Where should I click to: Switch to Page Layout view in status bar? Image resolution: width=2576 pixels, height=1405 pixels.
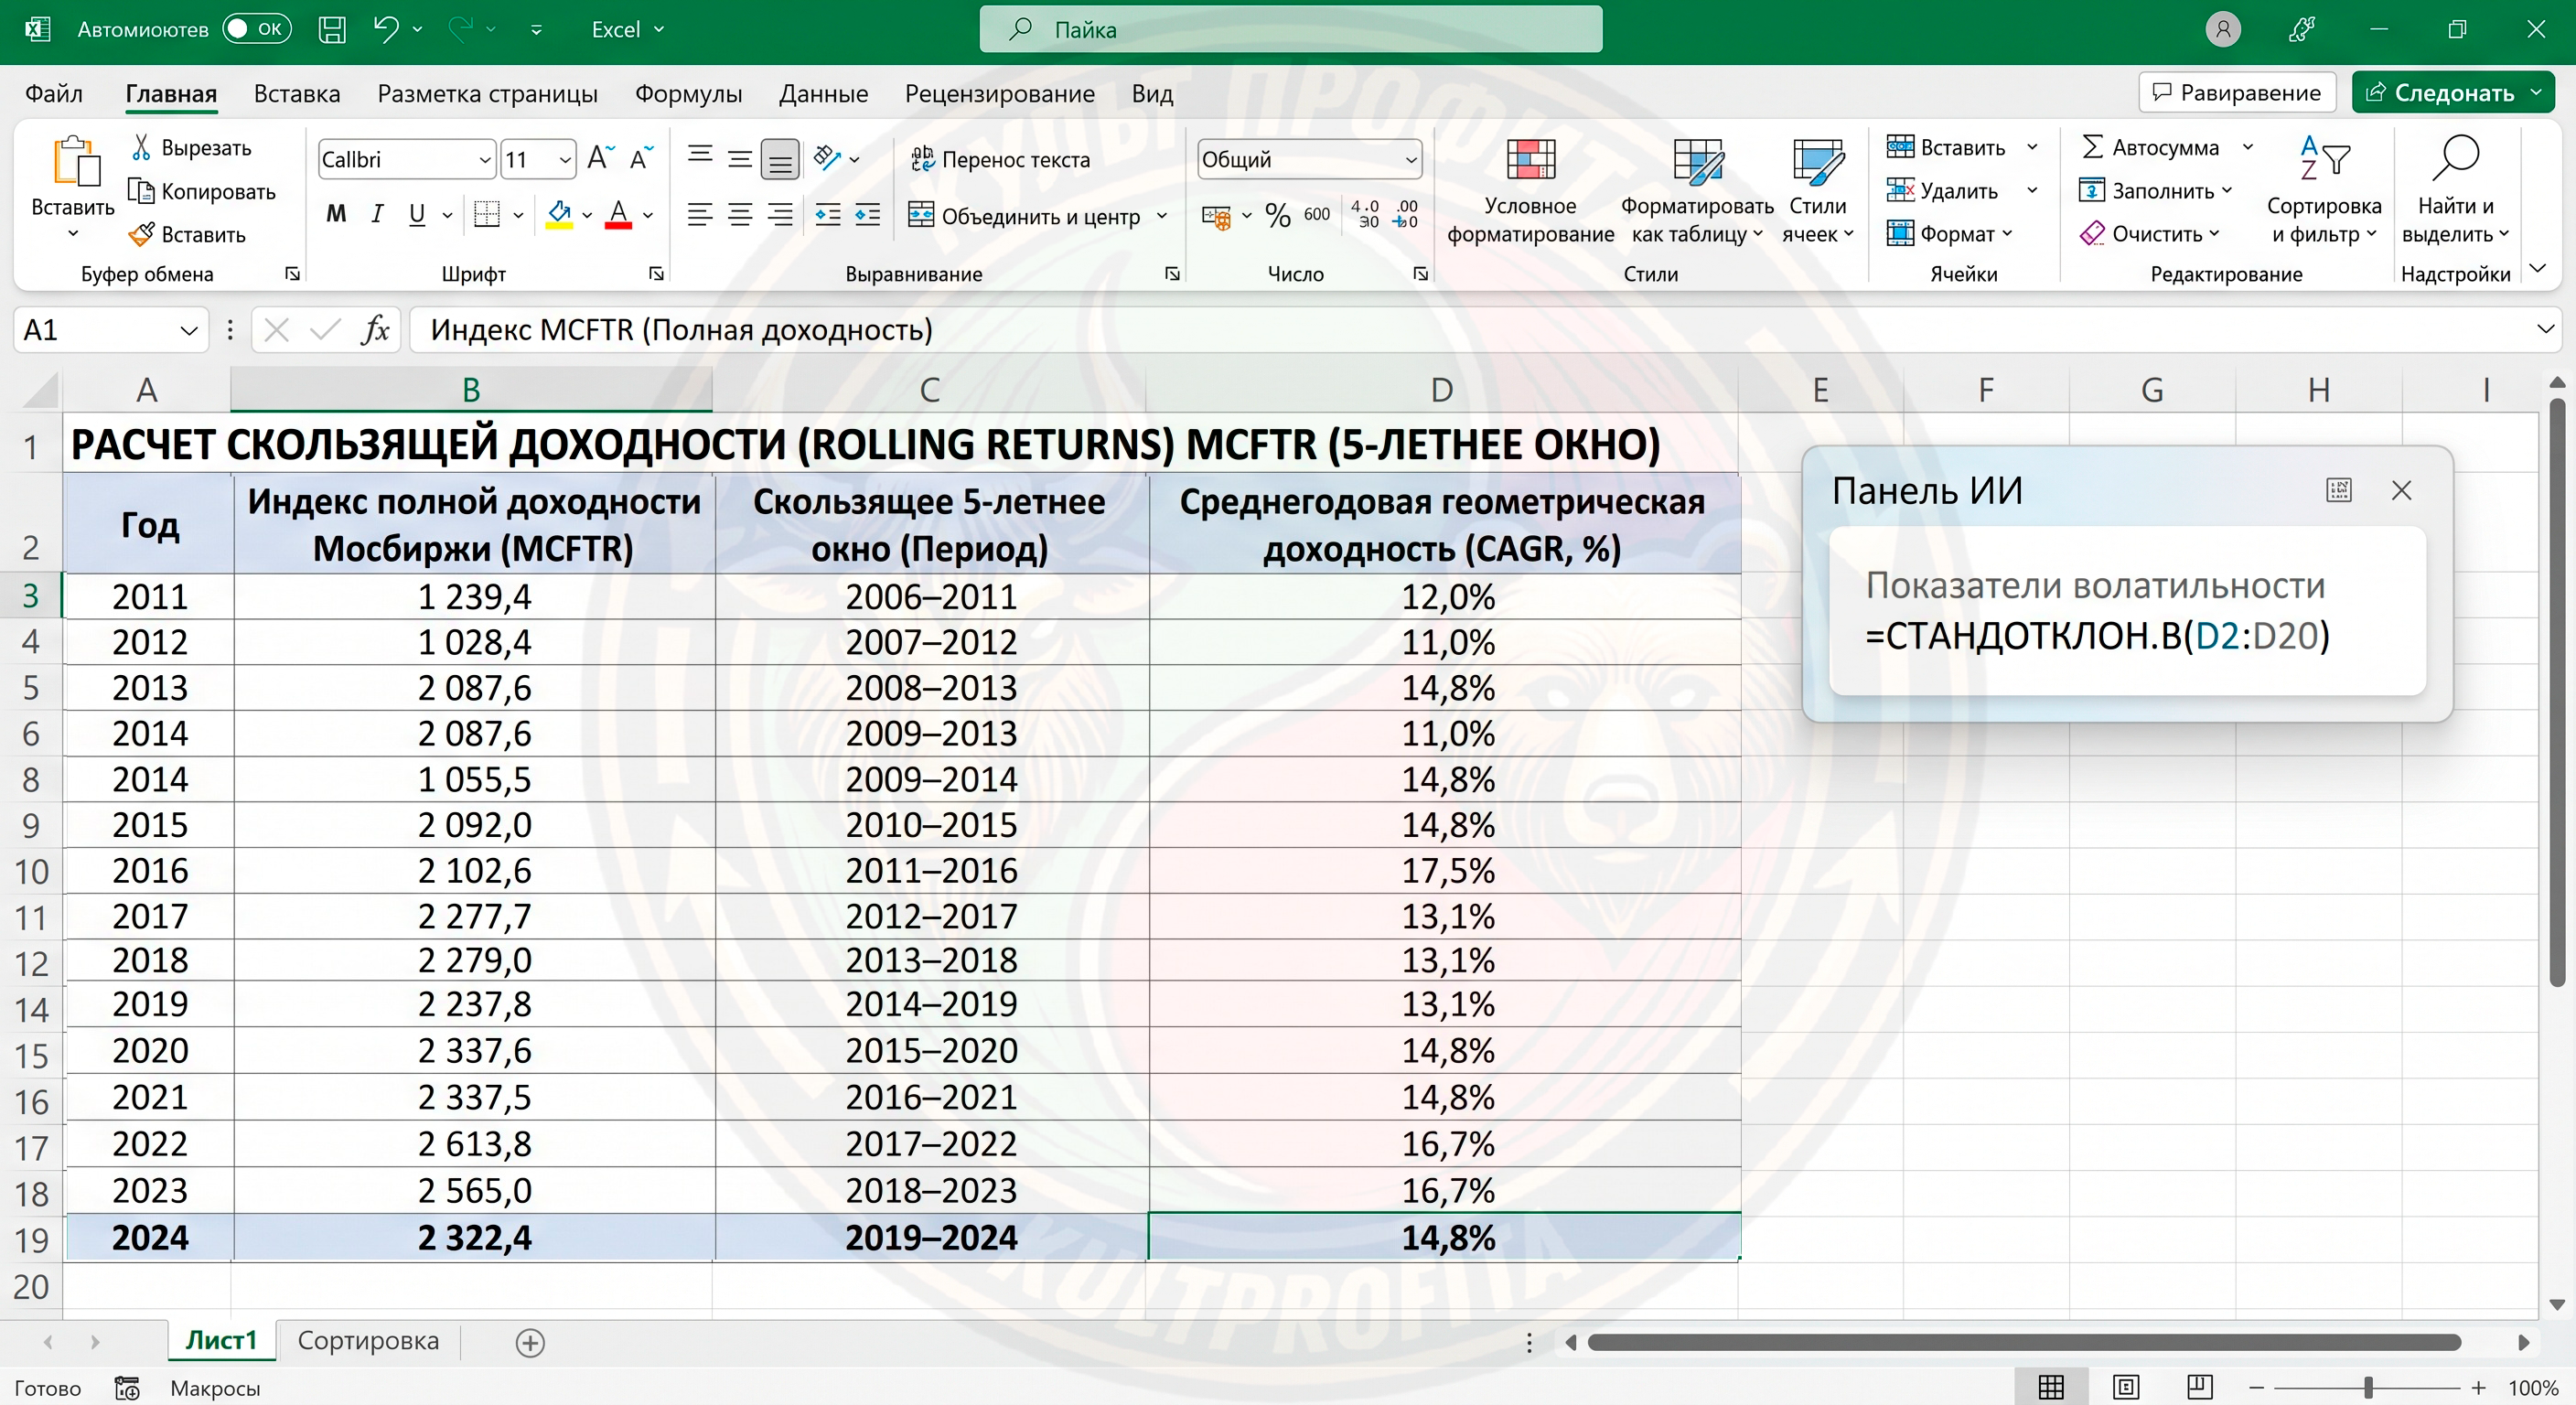pos(2126,1387)
